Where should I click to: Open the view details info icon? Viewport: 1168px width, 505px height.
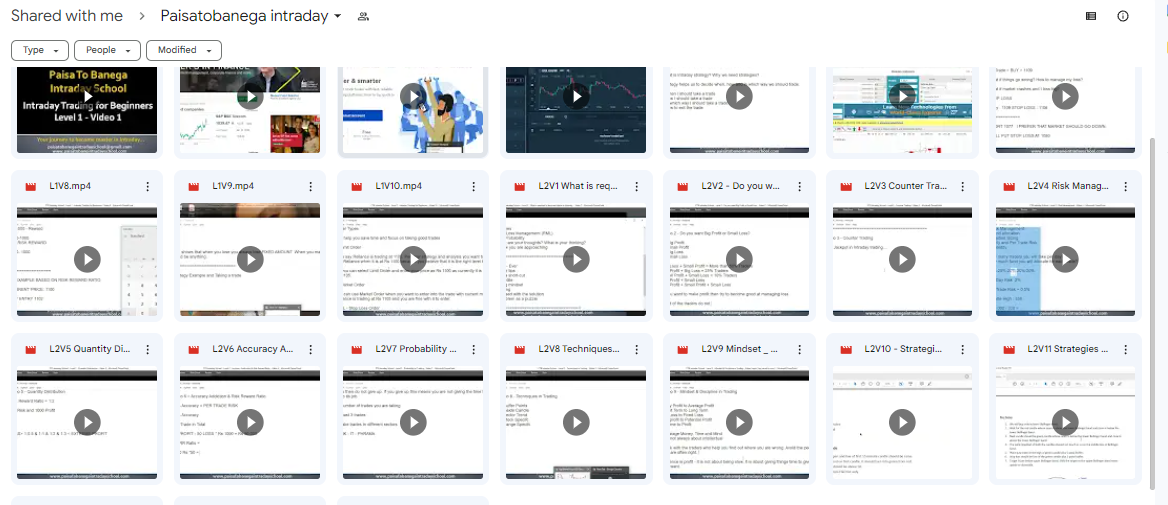coord(1123,17)
